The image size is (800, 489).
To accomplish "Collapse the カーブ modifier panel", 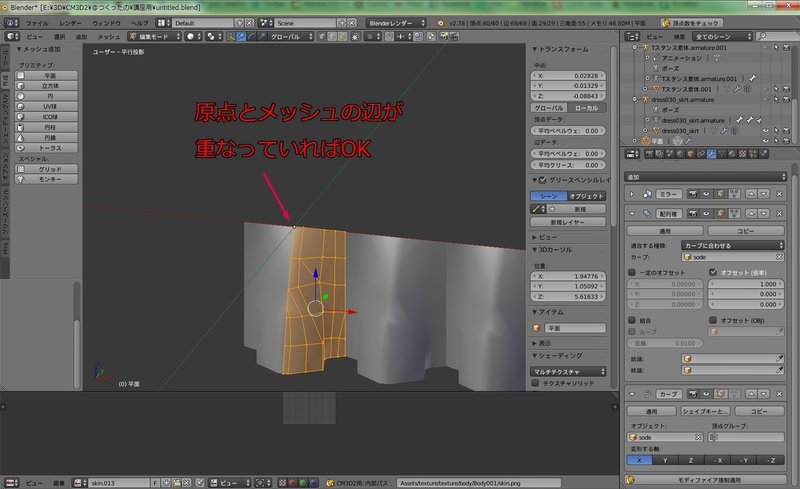I will click(632, 394).
